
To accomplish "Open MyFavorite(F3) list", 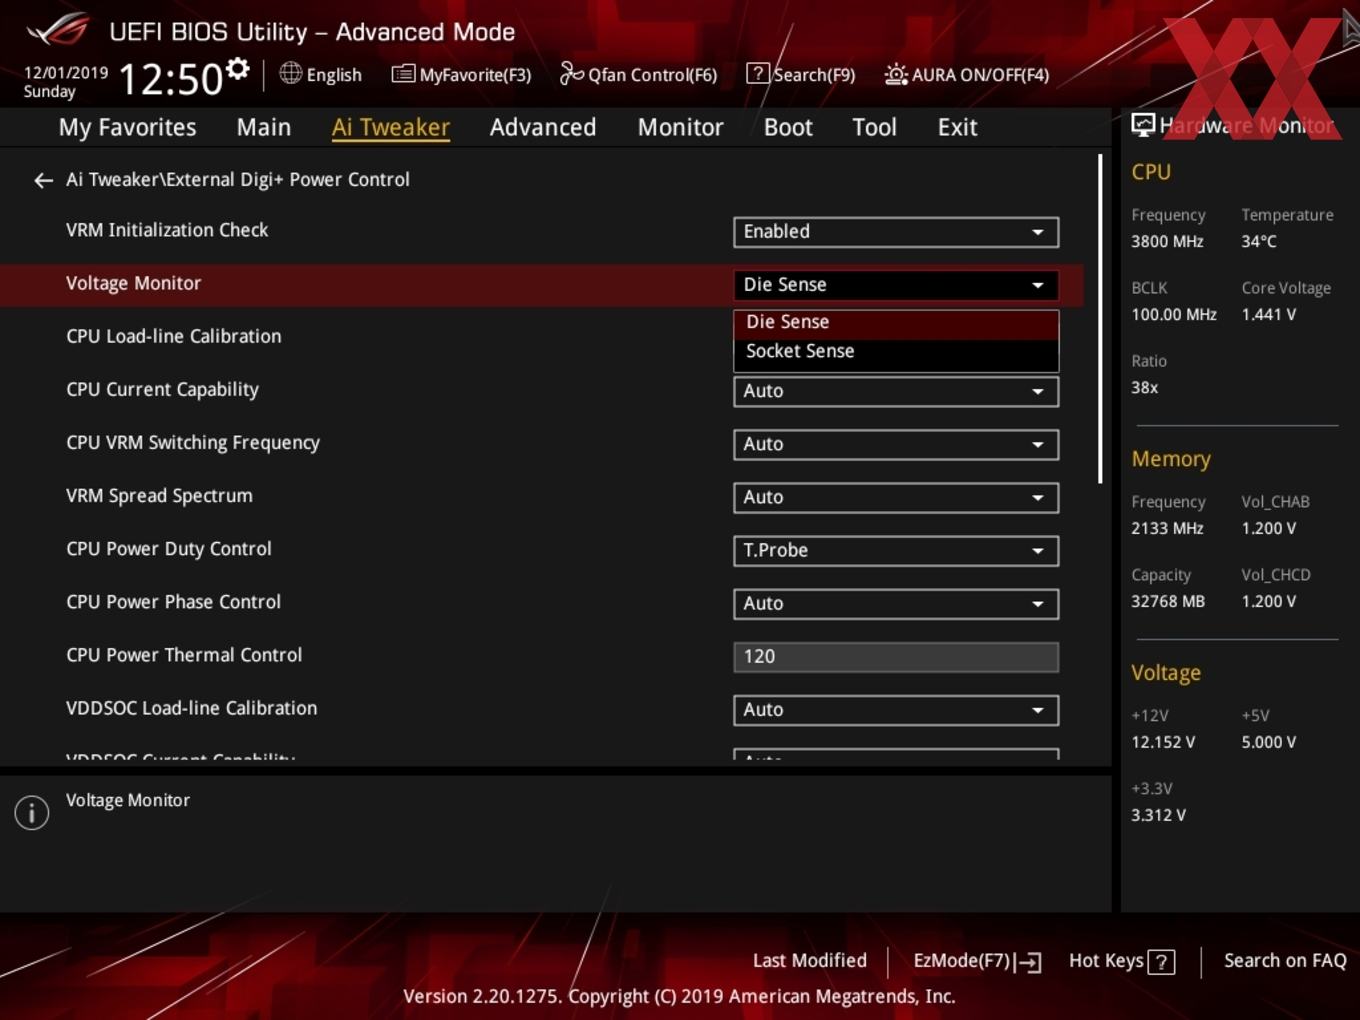I will tap(461, 74).
